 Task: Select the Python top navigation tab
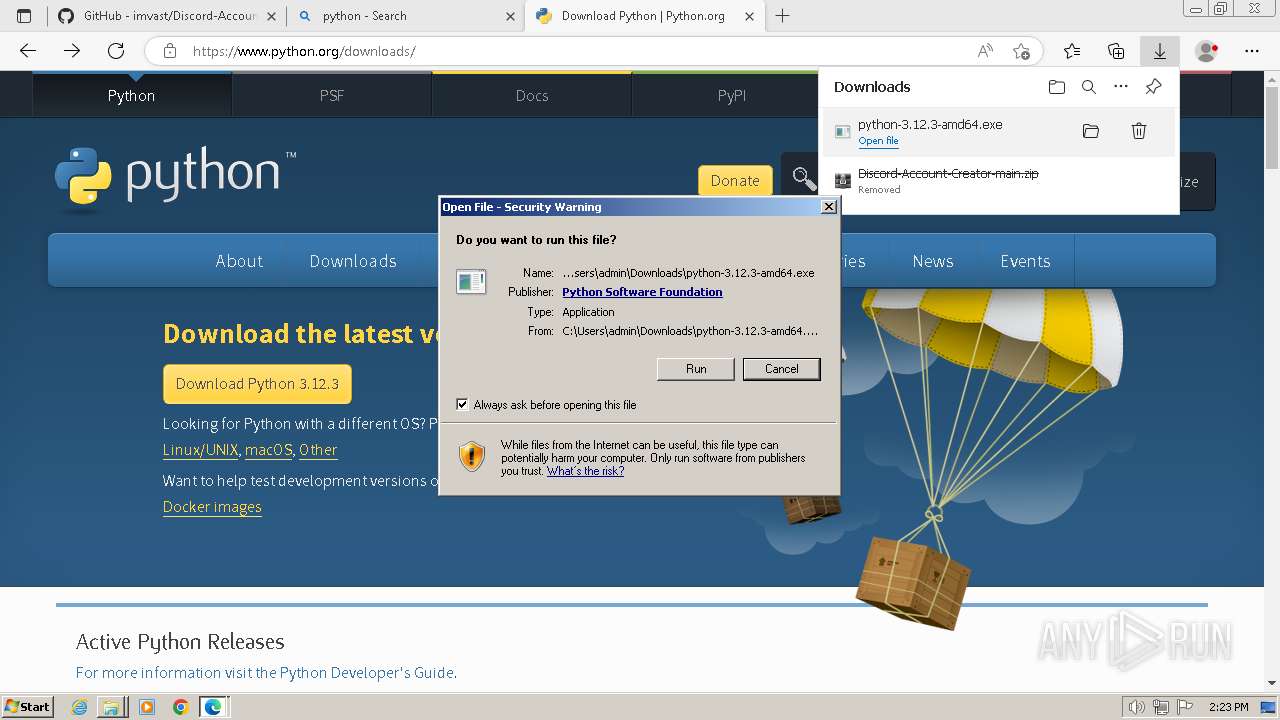[132, 96]
